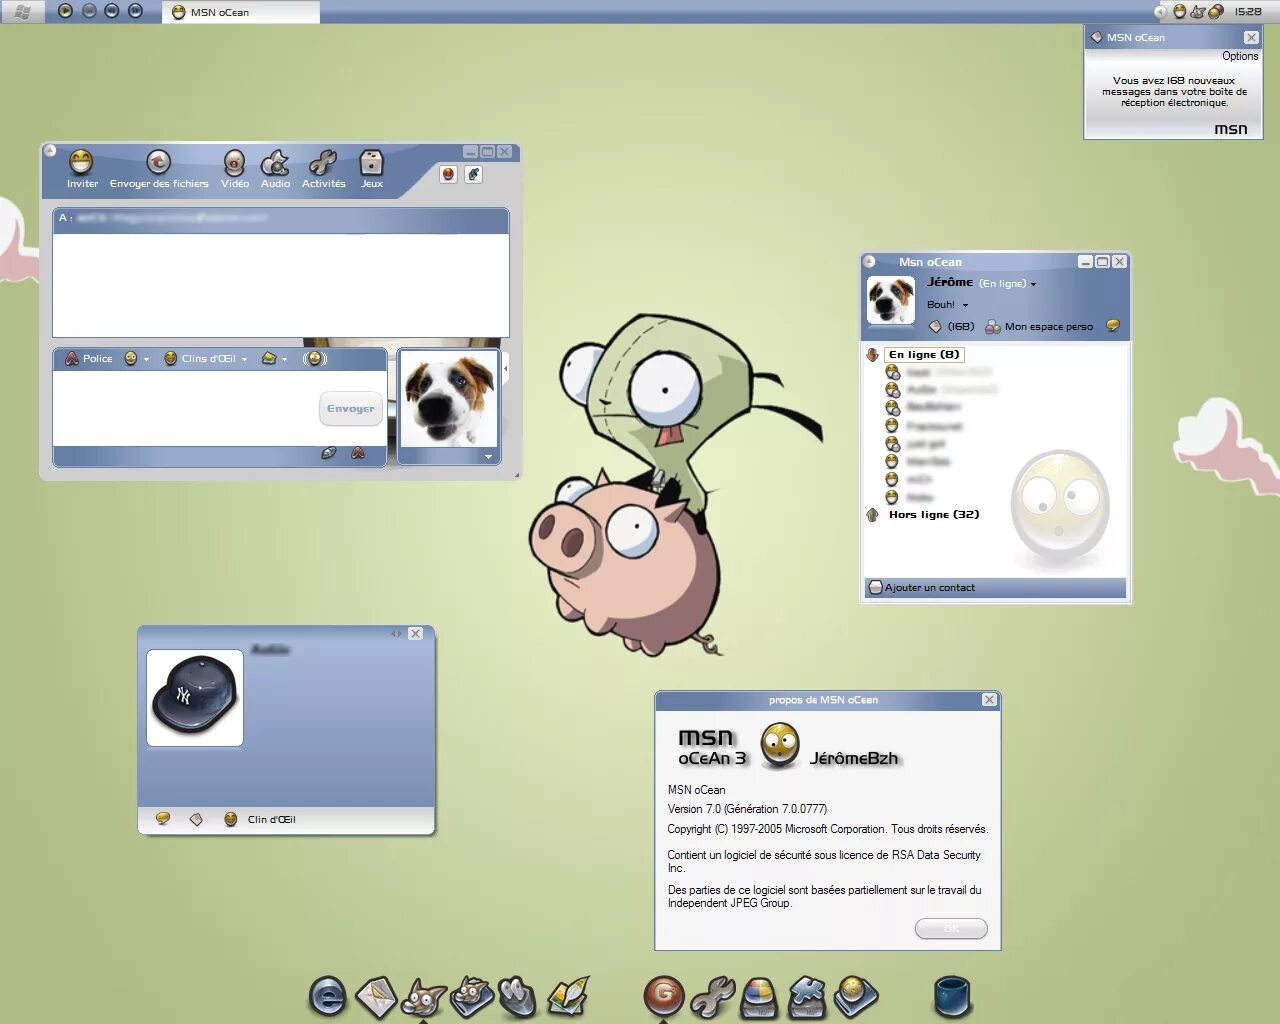Open the emoticon picker dropdown arrow
The height and width of the screenshot is (1024, 1280).
[146, 359]
